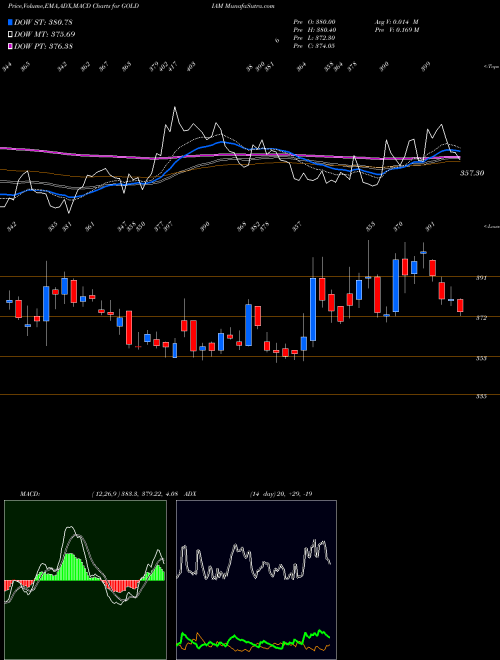Select the DOW PT value text
The width and height of the screenshot is (500, 660).
[x=61, y=46]
